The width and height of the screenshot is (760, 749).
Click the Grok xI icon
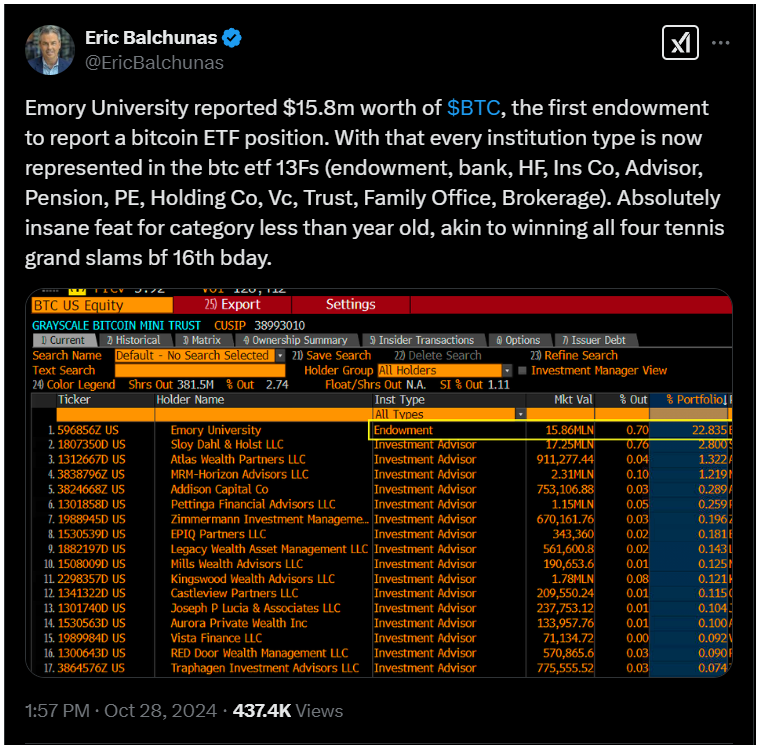680,43
